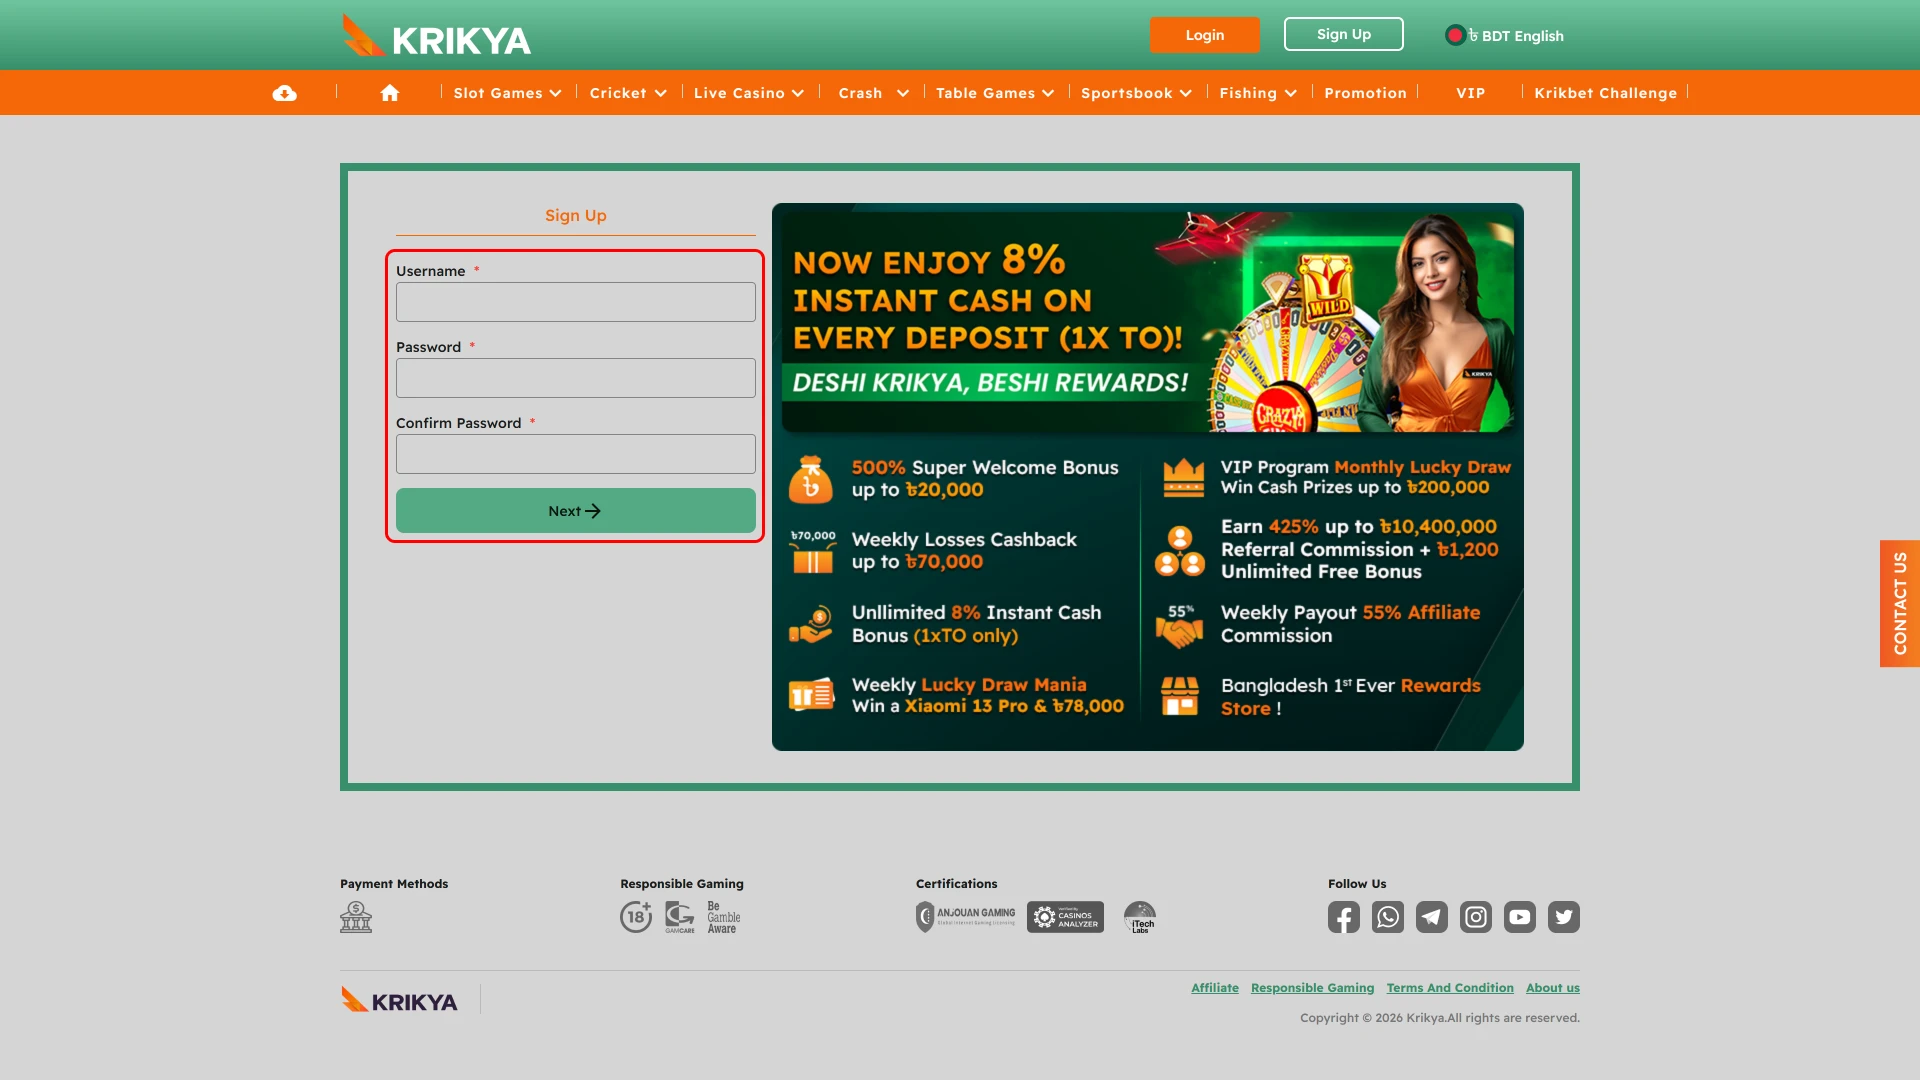Open the Twitter social icon
This screenshot has width=1920, height=1080.
pos(1564,917)
